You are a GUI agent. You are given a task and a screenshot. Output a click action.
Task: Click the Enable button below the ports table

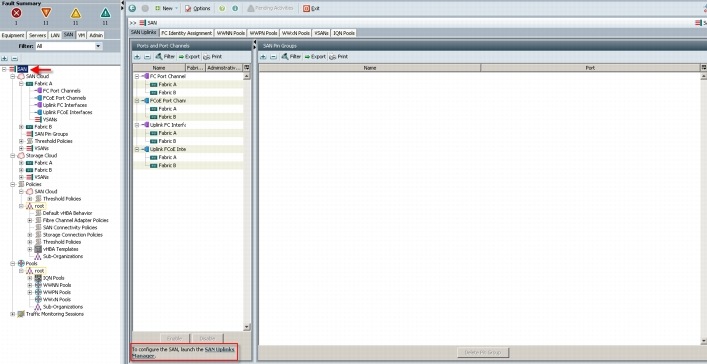pyautogui.click(x=174, y=338)
